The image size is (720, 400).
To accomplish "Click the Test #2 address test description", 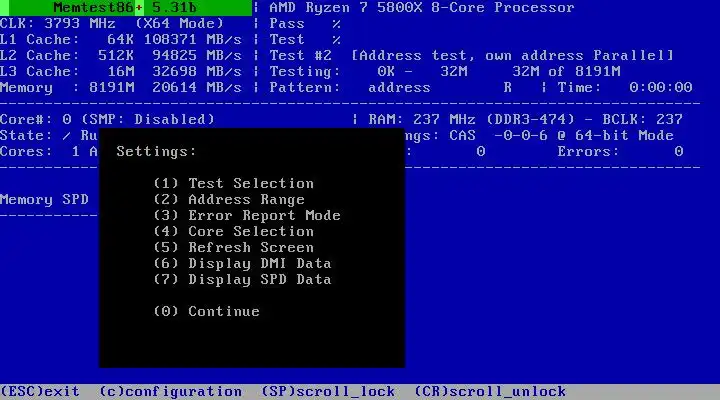I will coord(472,56).
